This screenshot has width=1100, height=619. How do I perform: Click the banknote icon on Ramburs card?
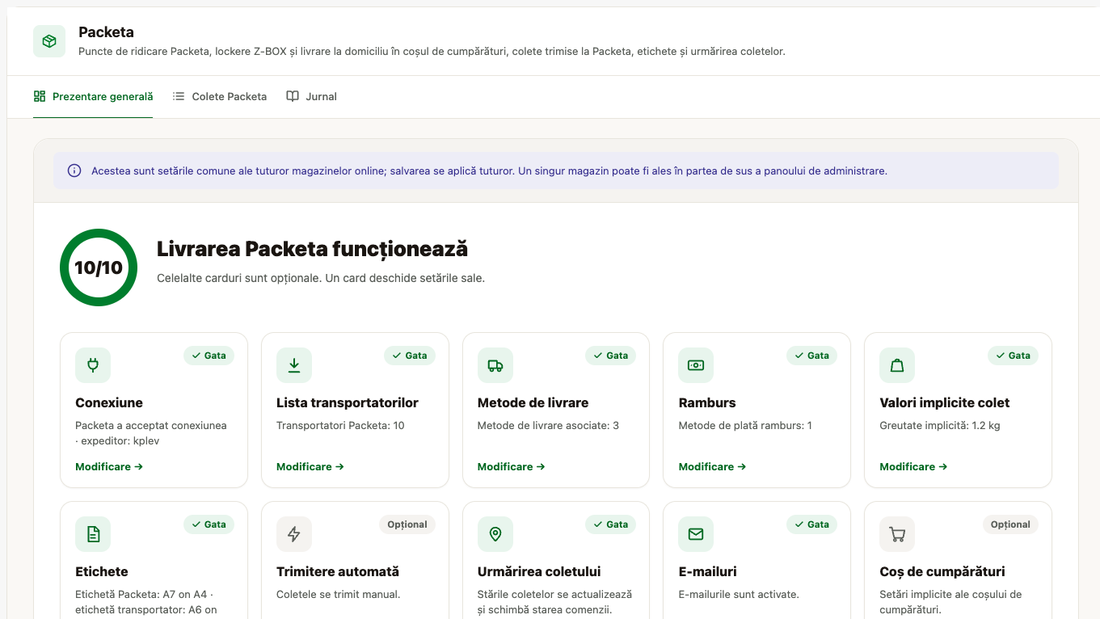696,365
